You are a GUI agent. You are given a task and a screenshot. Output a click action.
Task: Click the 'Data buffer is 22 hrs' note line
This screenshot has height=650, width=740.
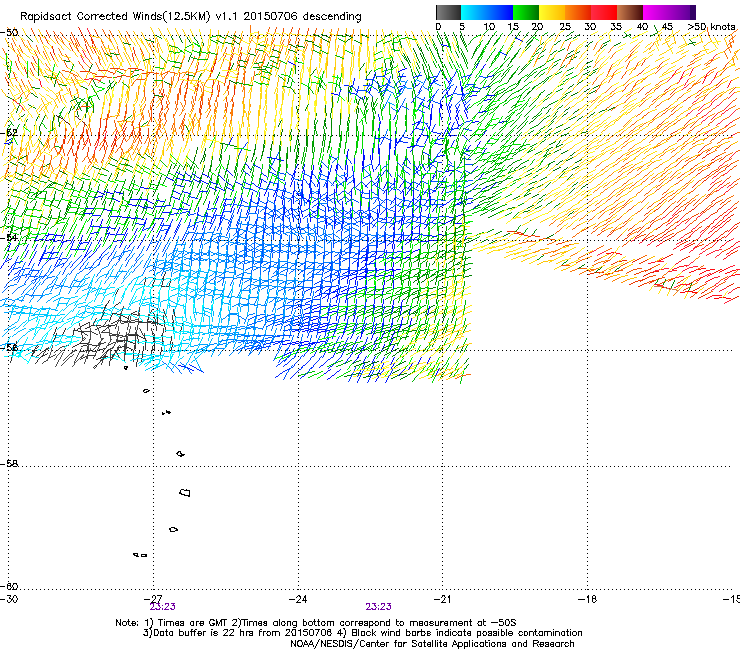(363, 633)
